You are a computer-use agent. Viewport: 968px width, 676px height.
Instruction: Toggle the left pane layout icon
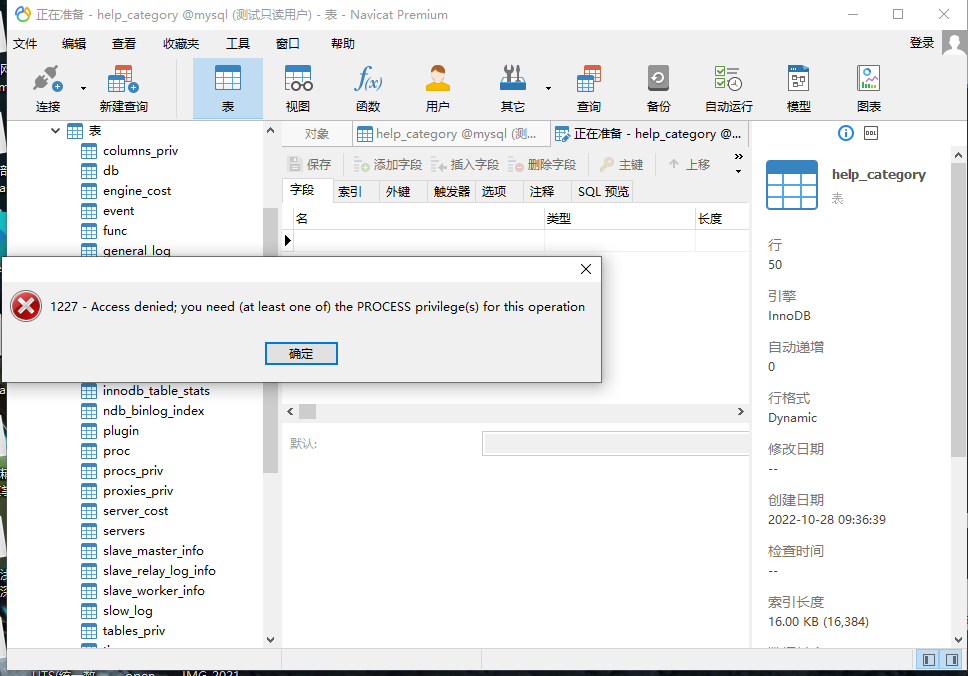click(x=928, y=659)
